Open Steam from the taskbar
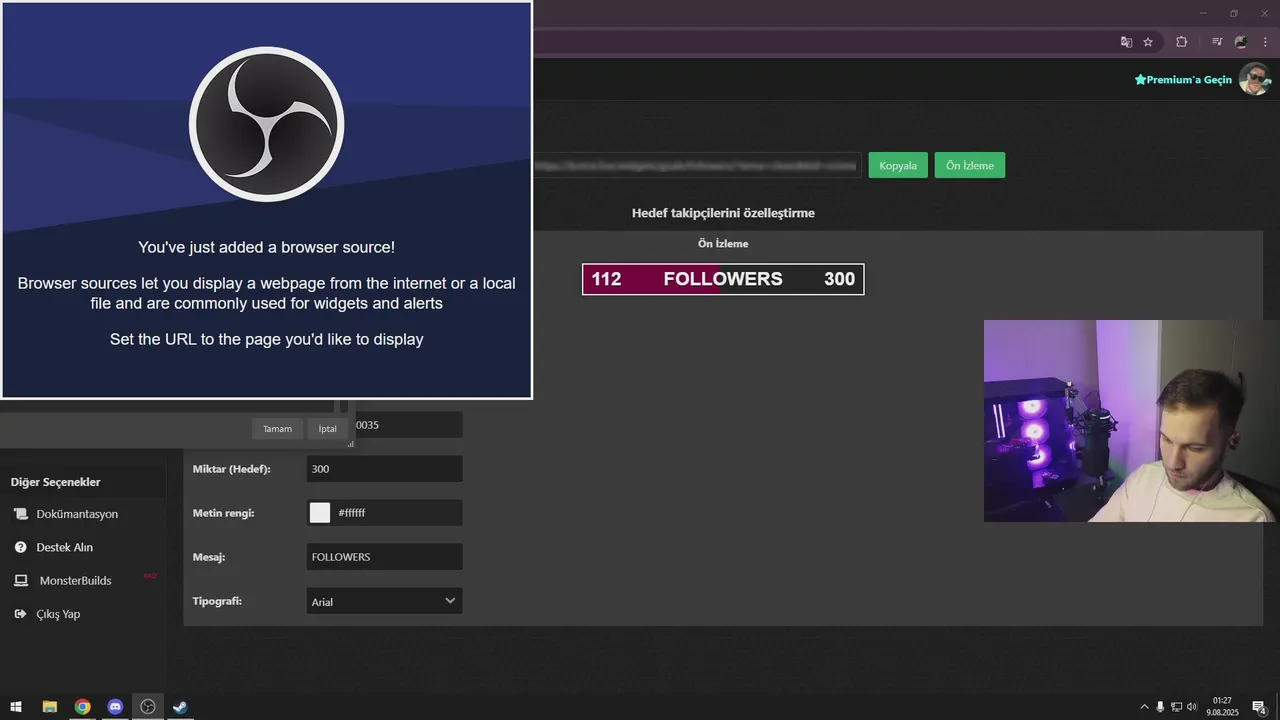This screenshot has width=1280, height=720. (x=180, y=707)
